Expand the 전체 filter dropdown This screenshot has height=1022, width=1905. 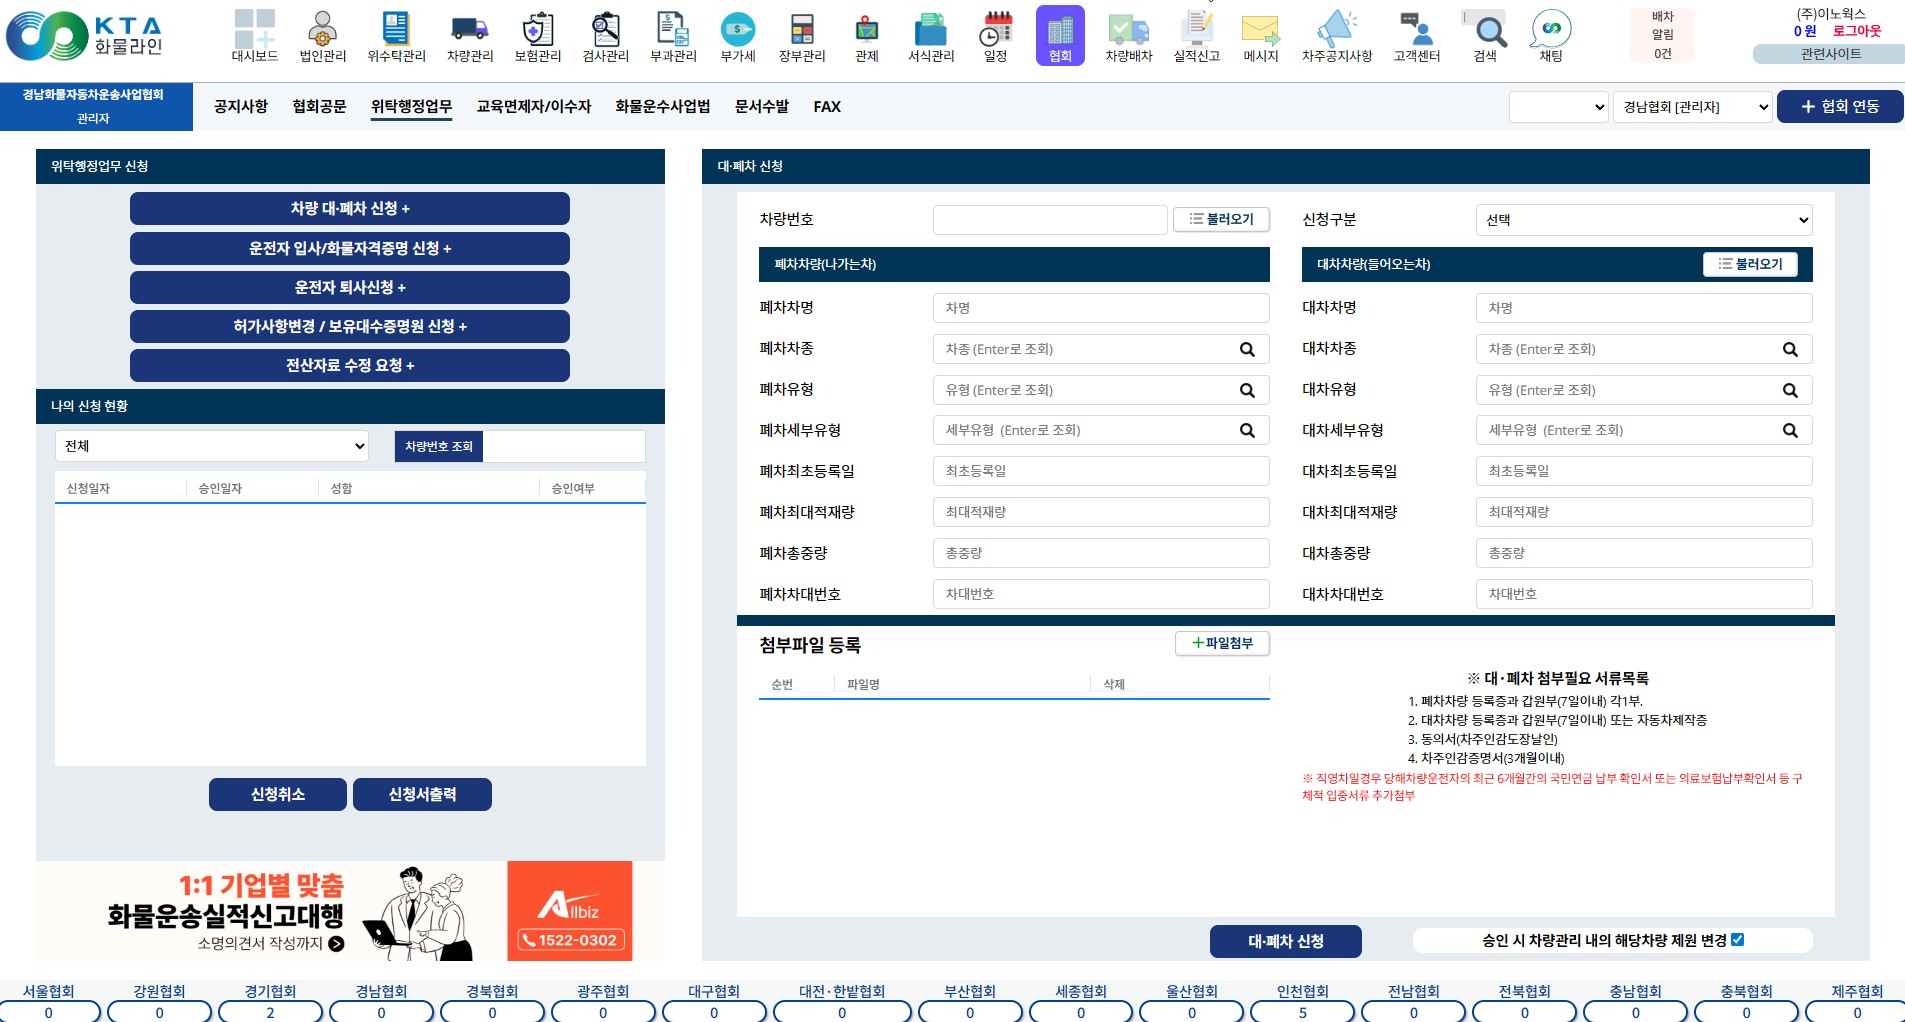pos(212,446)
